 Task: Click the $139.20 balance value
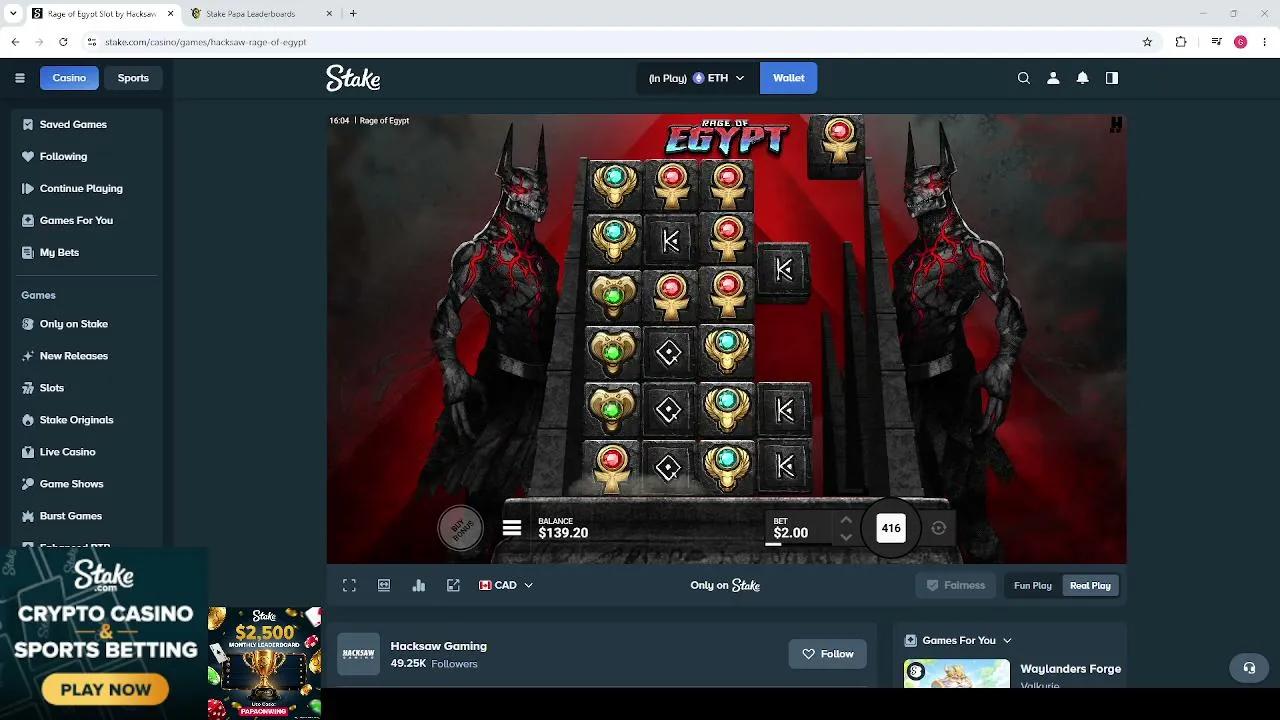[563, 533]
